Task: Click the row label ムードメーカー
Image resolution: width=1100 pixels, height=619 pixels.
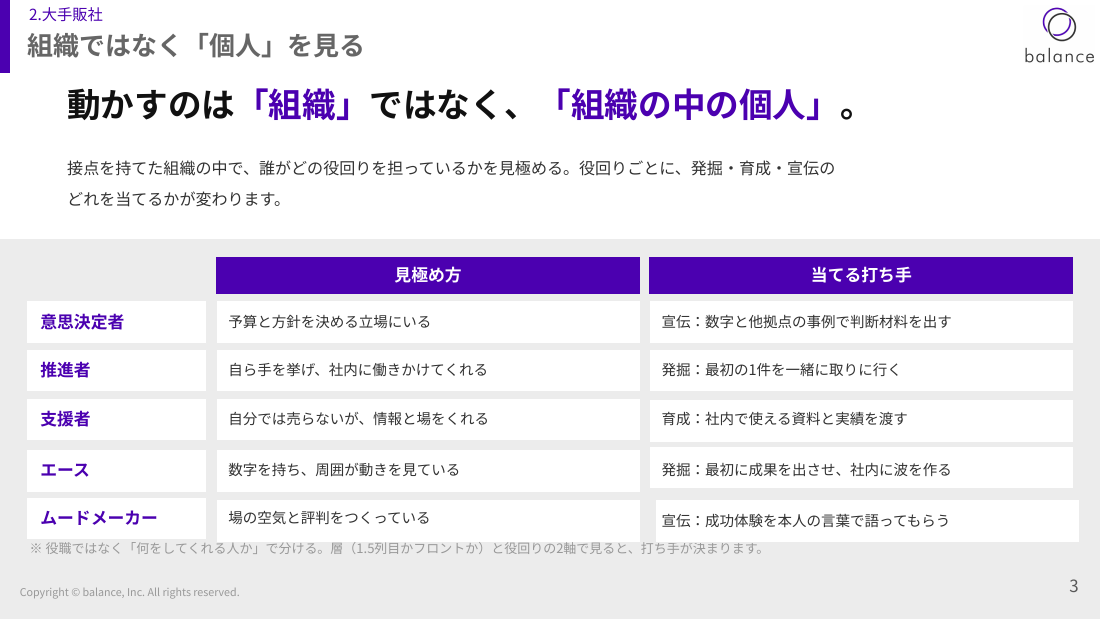Action: coord(116,518)
